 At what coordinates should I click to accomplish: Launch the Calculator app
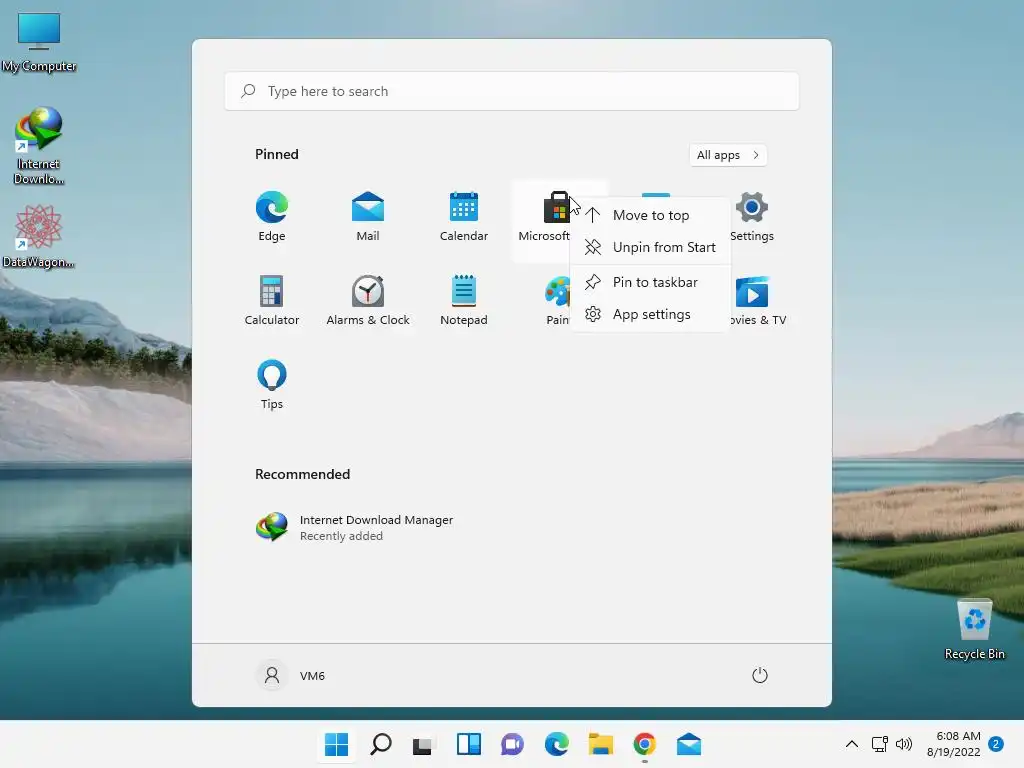pyautogui.click(x=272, y=300)
